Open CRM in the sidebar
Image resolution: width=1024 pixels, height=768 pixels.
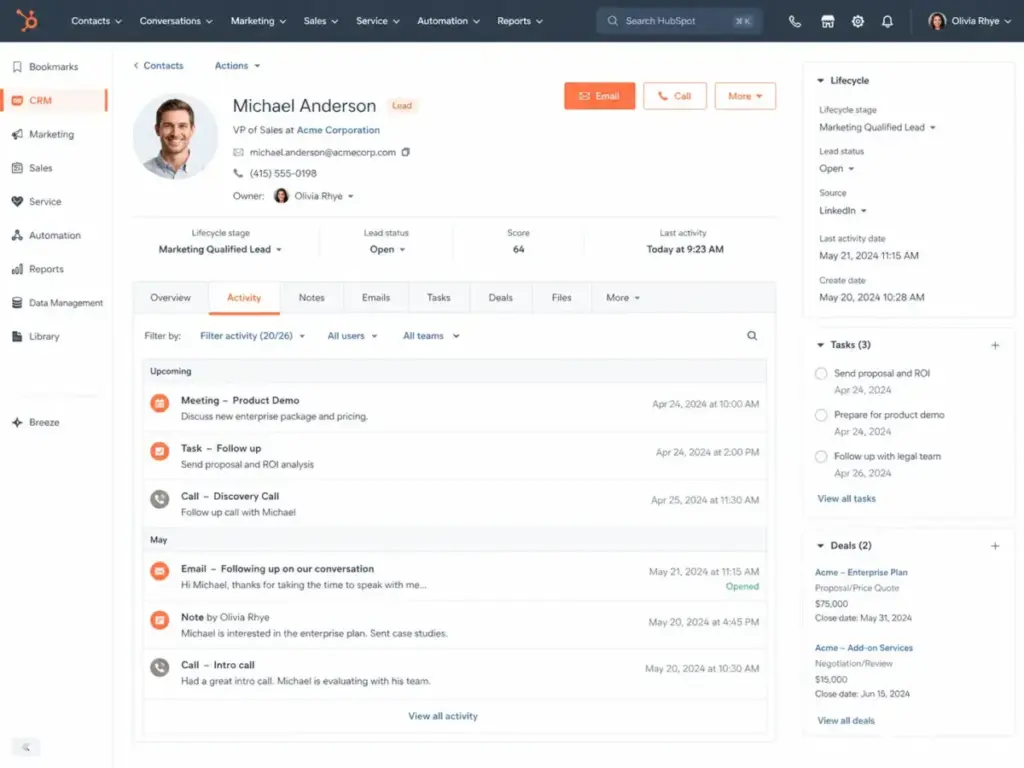[x=54, y=101]
